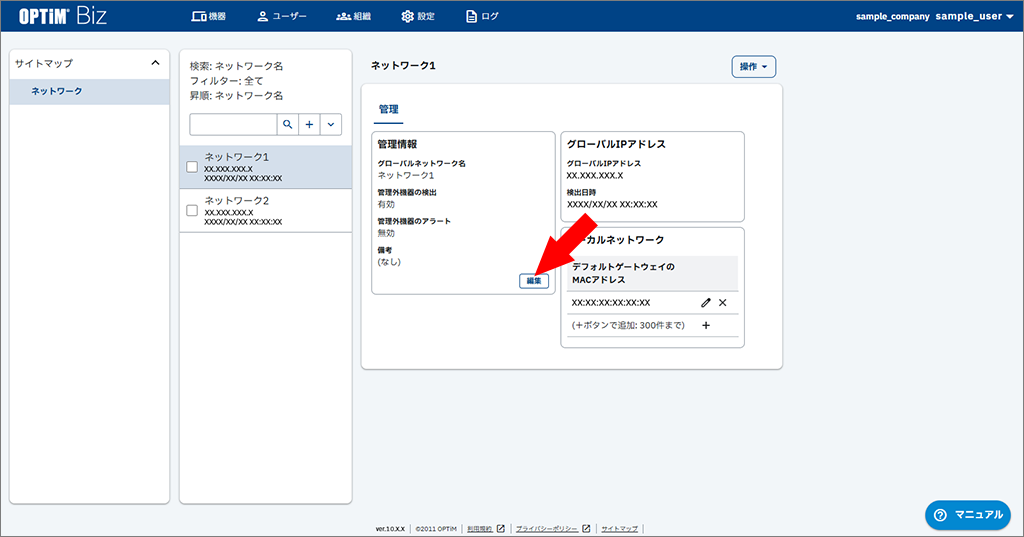Add a MAC address row with plus

coord(706,325)
